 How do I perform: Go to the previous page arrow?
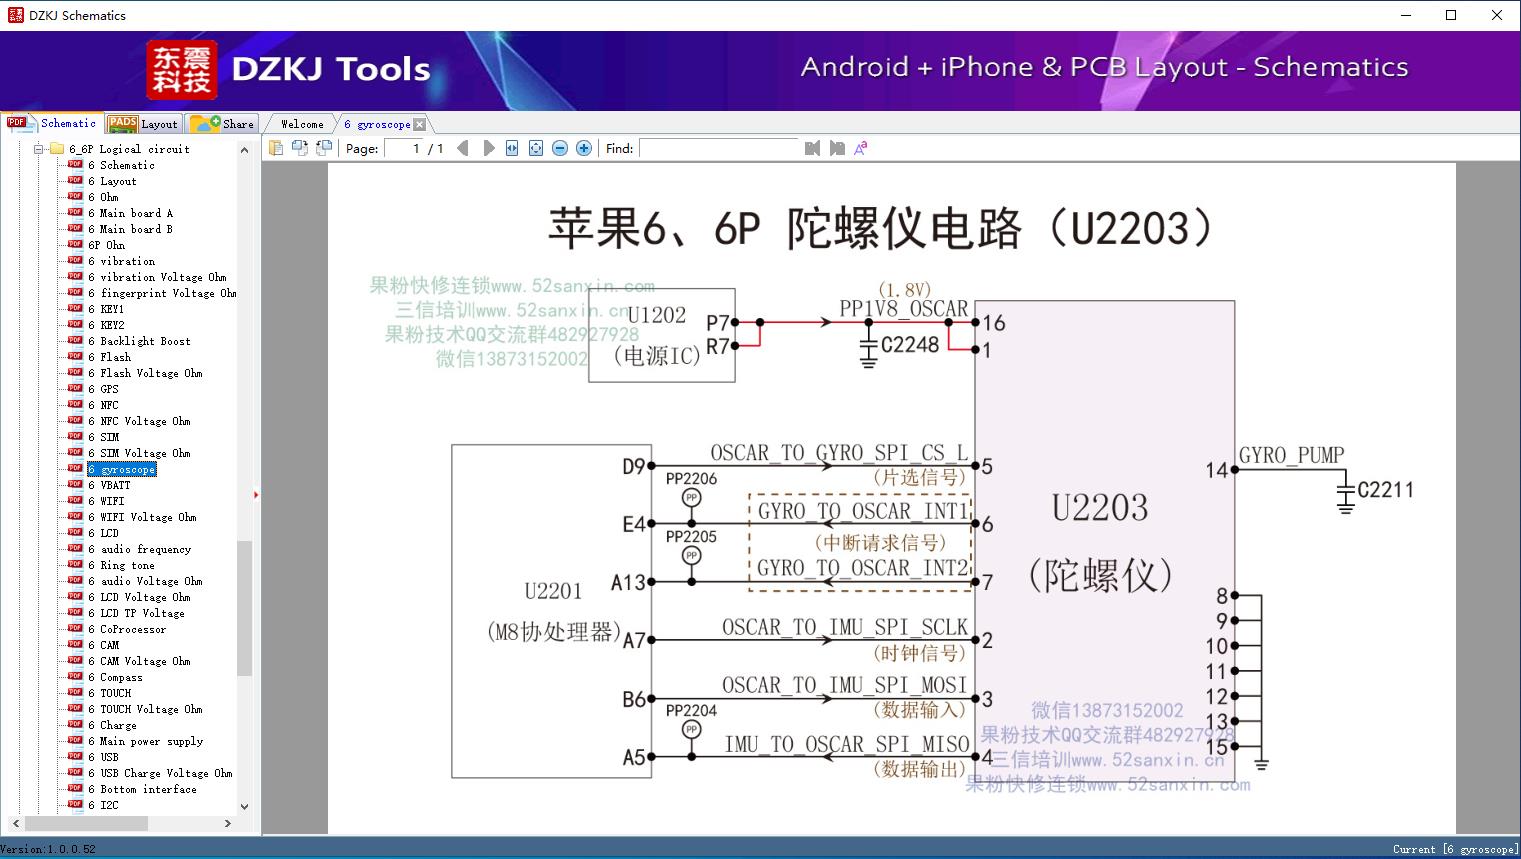click(x=463, y=148)
